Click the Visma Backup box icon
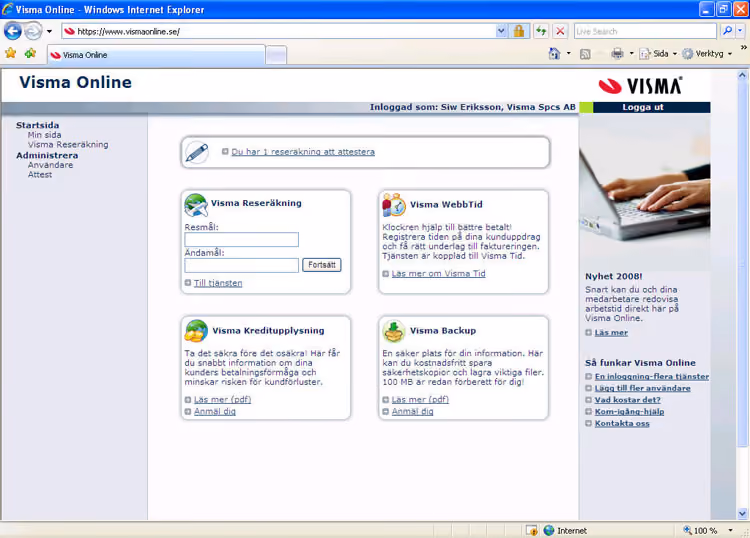The height and width of the screenshot is (538, 750). point(394,331)
